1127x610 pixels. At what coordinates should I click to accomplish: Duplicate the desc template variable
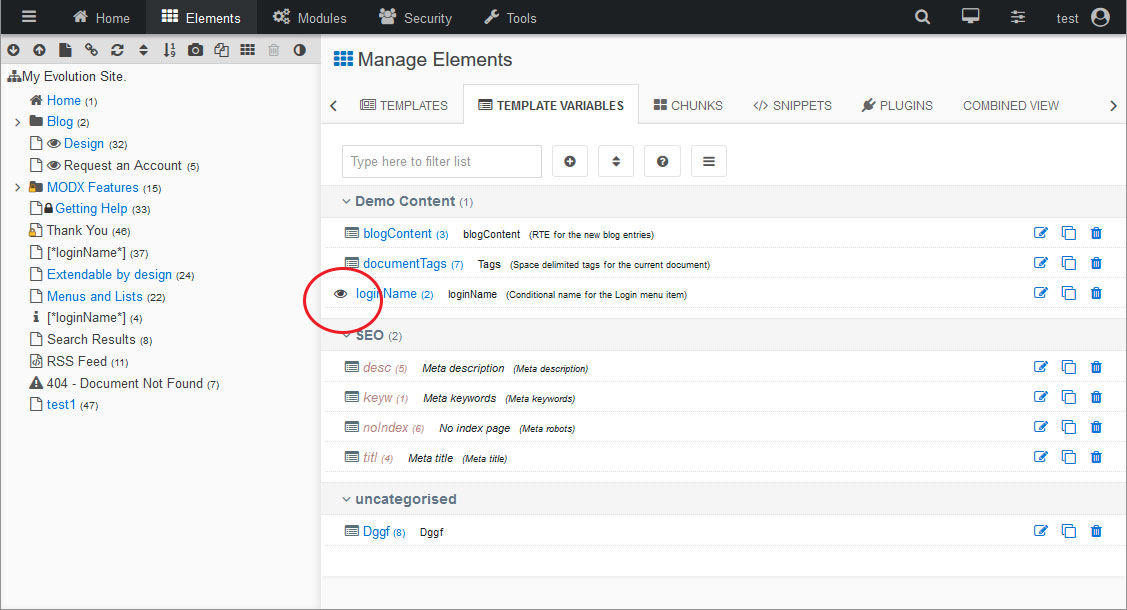point(1068,366)
